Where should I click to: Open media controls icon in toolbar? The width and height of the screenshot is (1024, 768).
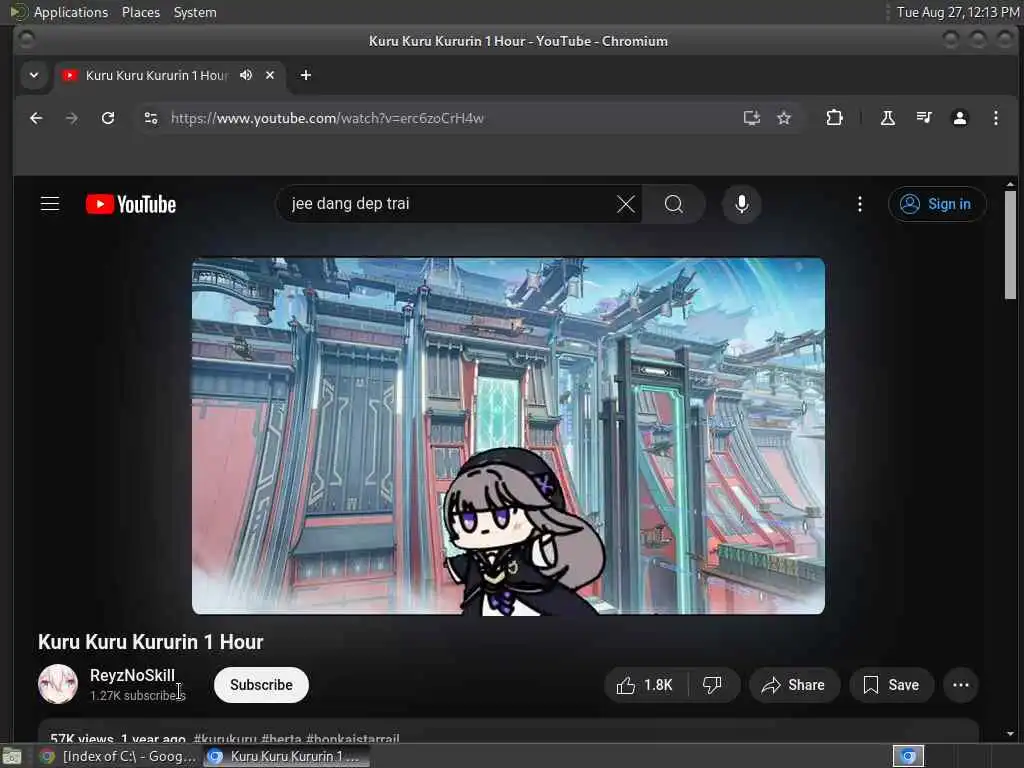tap(924, 118)
